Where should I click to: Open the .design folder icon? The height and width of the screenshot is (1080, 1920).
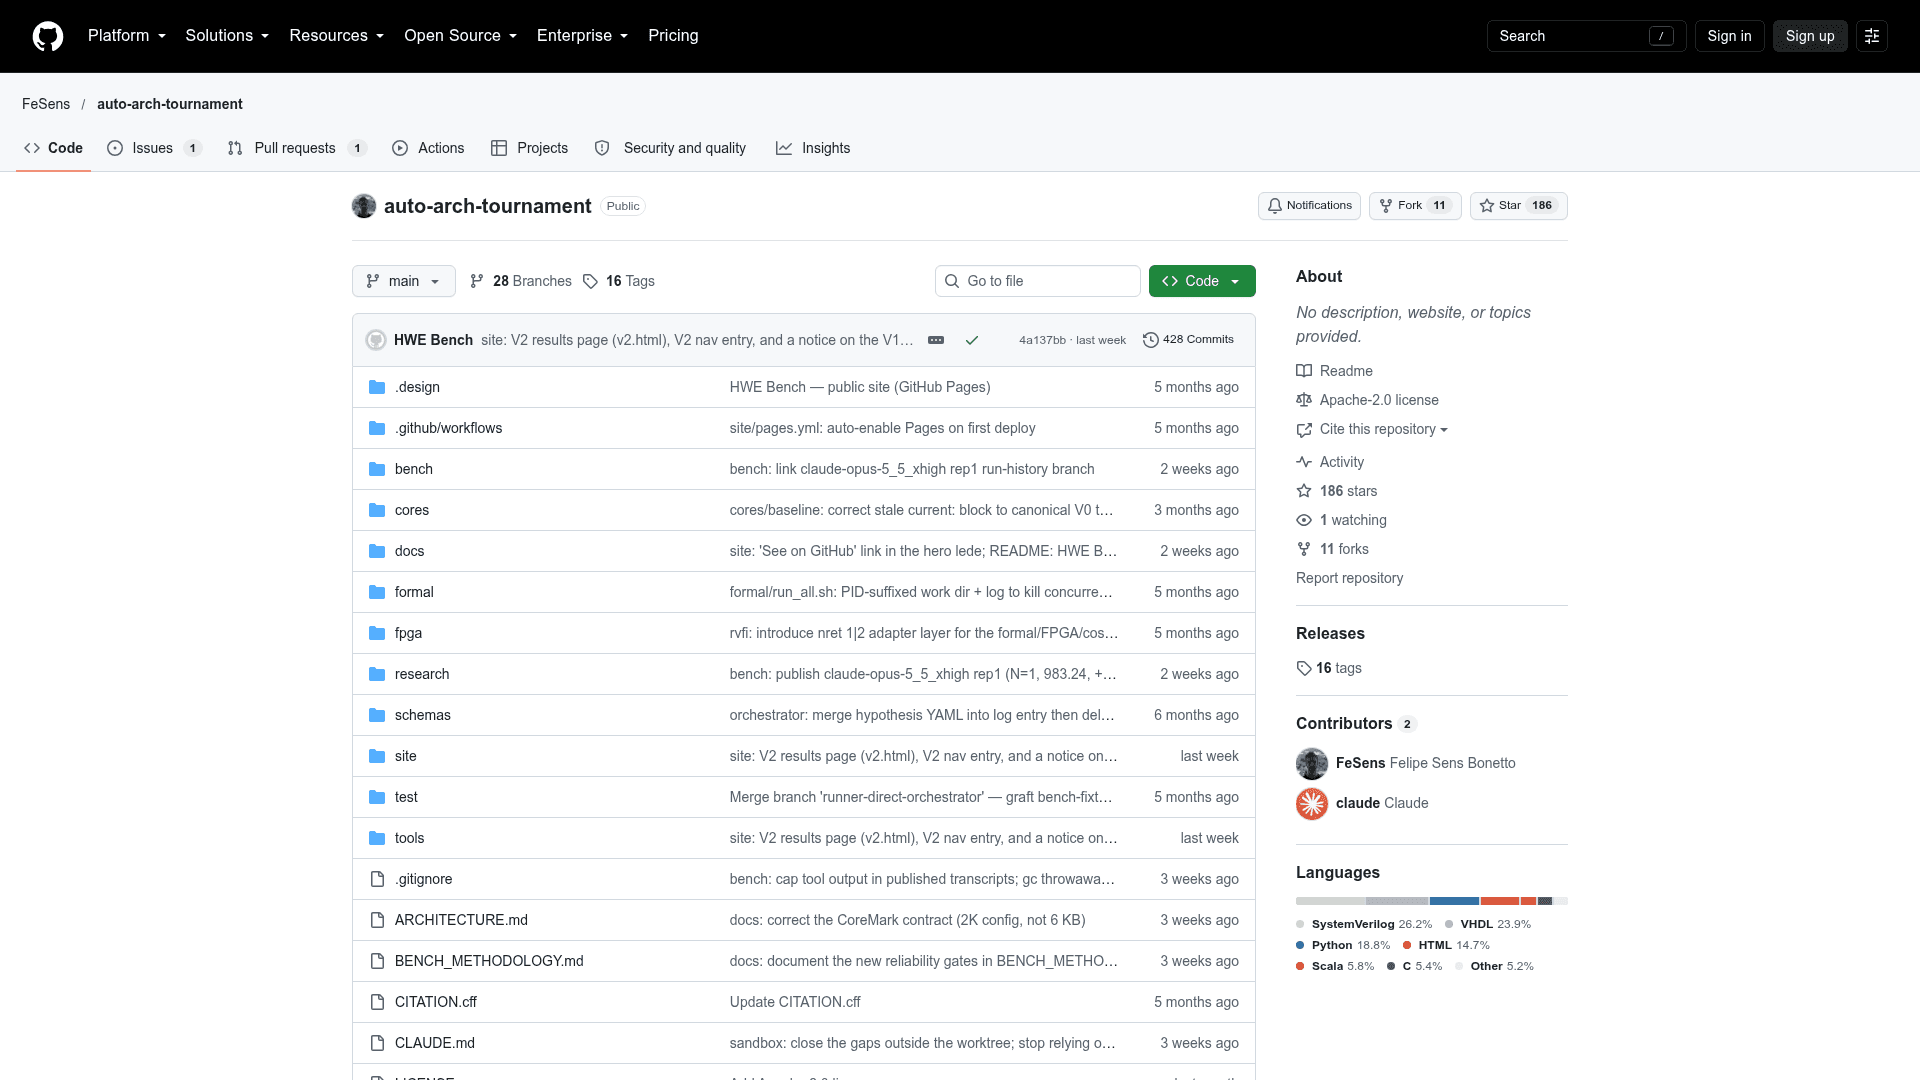[x=377, y=387]
